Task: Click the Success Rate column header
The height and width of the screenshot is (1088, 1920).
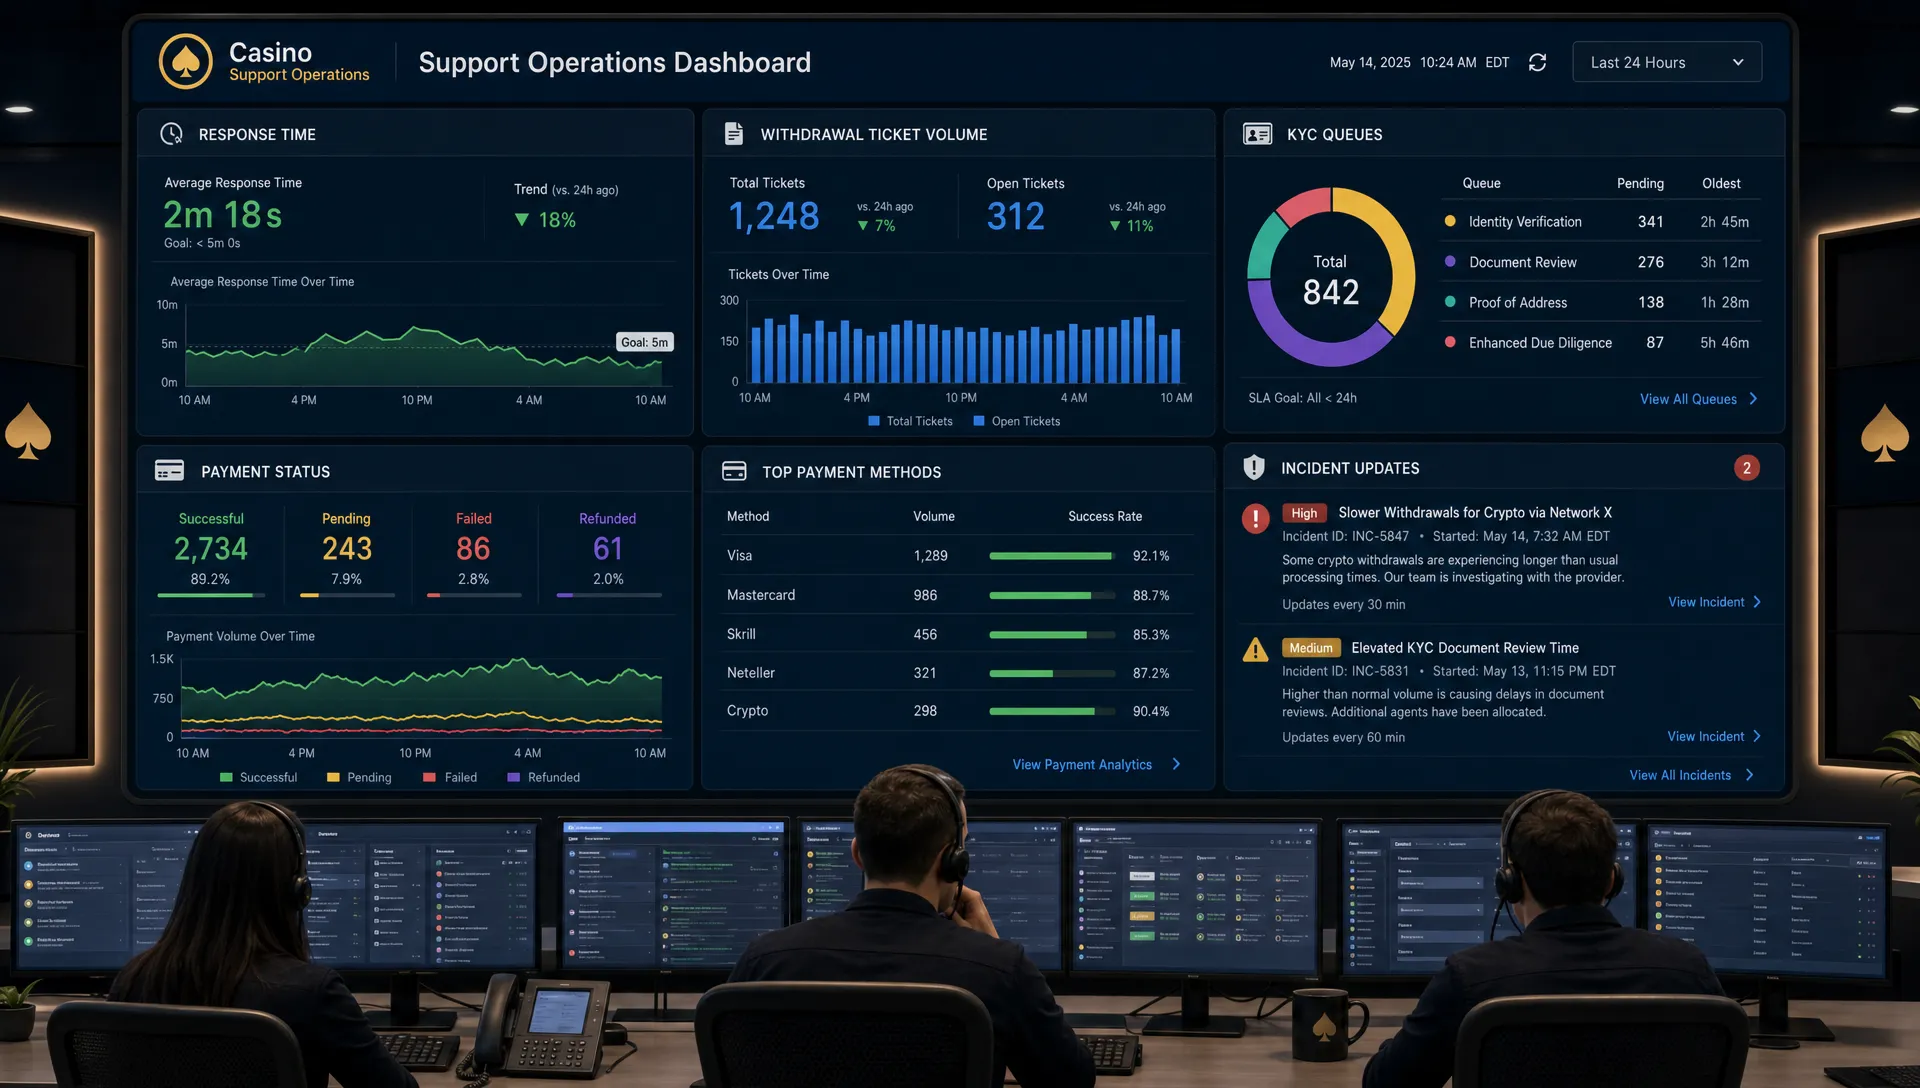Action: [x=1105, y=516]
